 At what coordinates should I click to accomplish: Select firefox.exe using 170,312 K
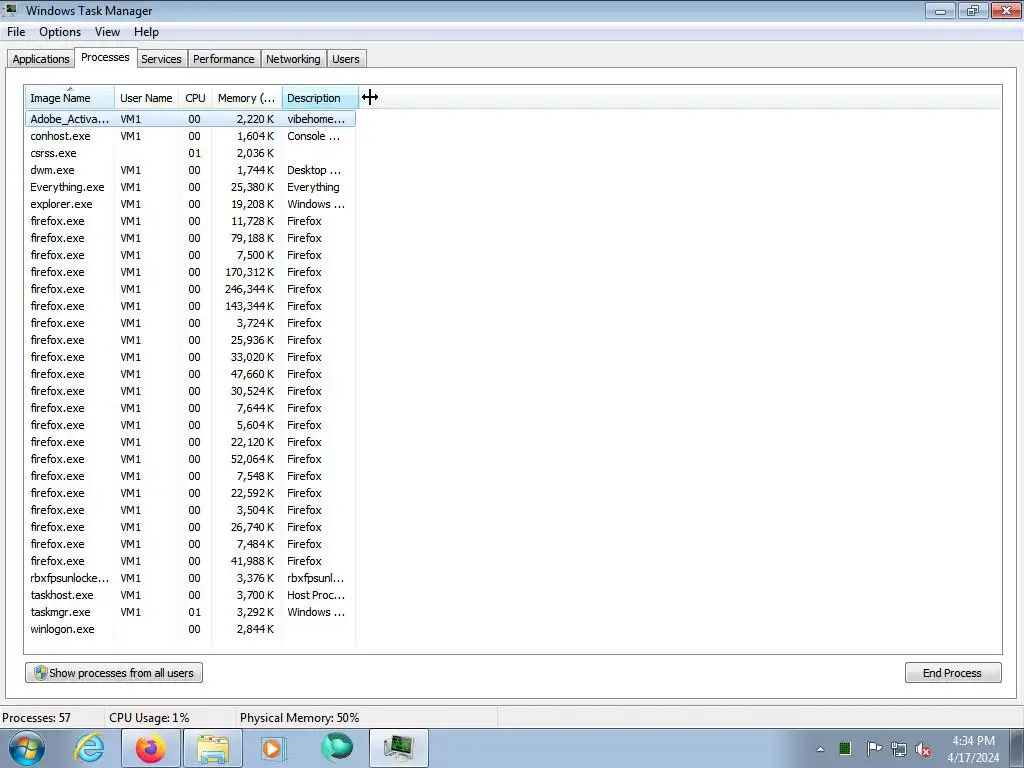click(191, 272)
